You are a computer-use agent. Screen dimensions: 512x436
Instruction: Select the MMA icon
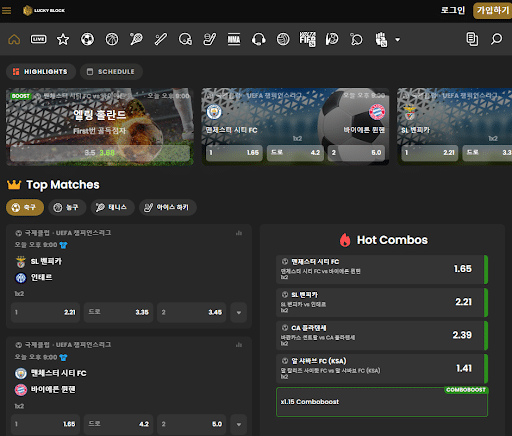tap(234, 39)
